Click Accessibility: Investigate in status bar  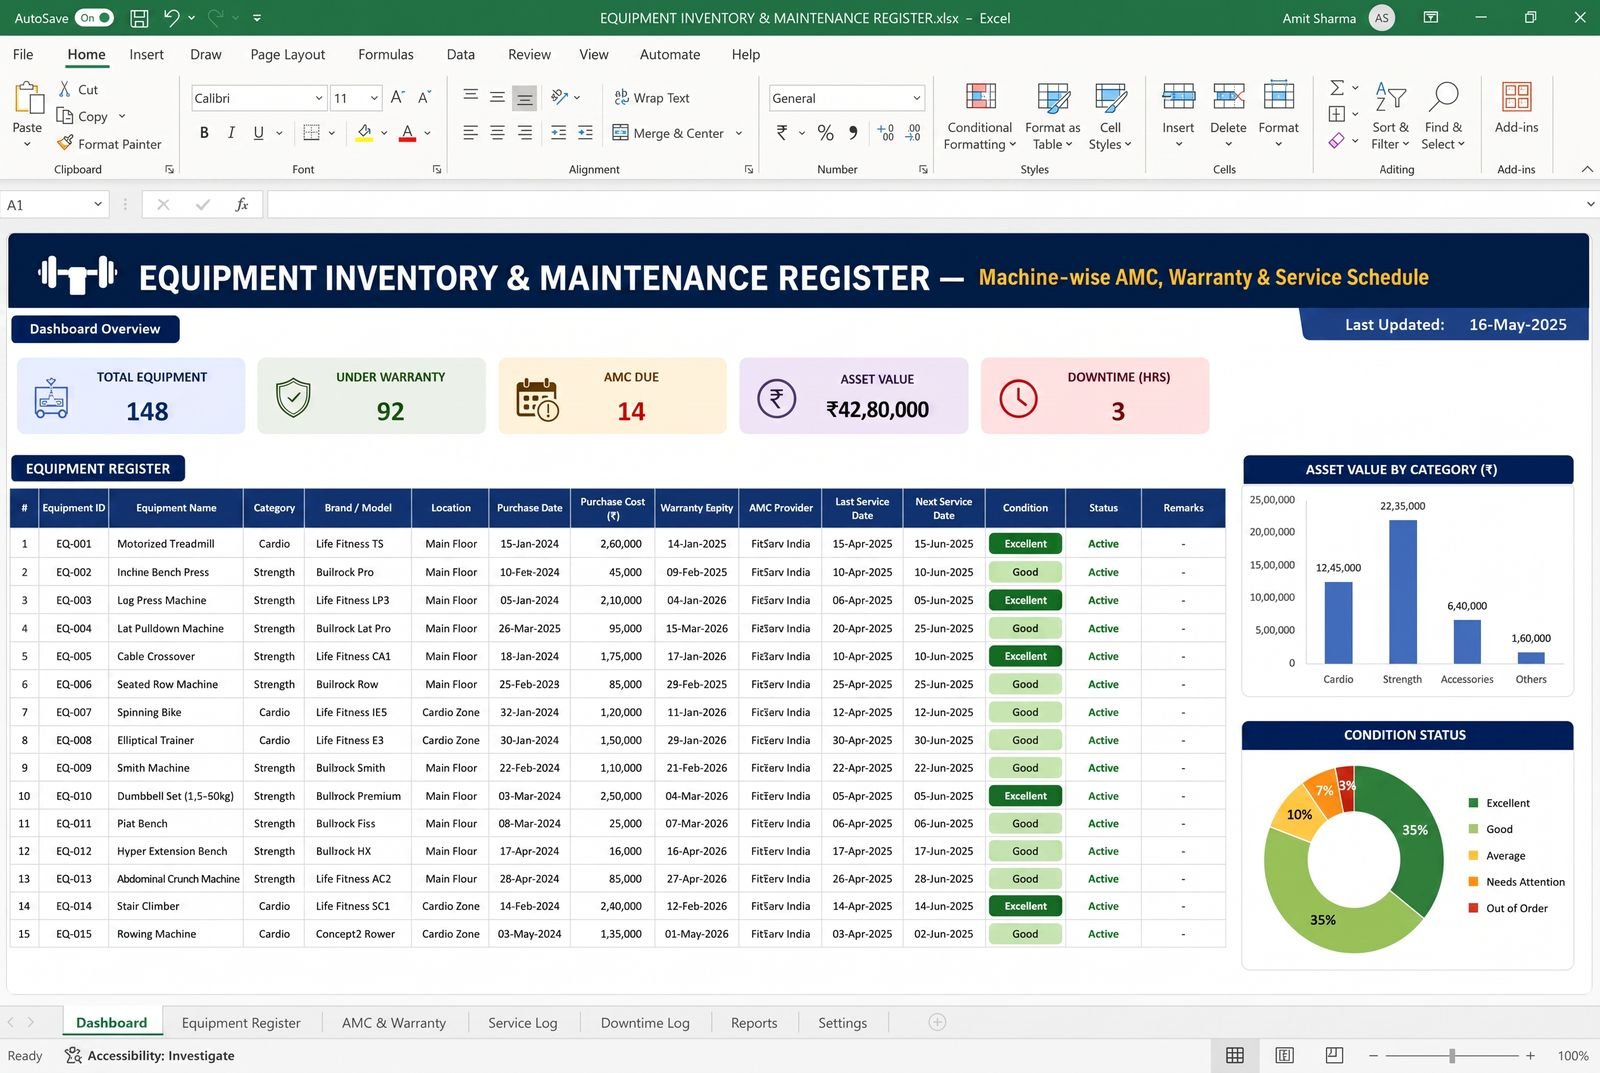coord(150,1055)
